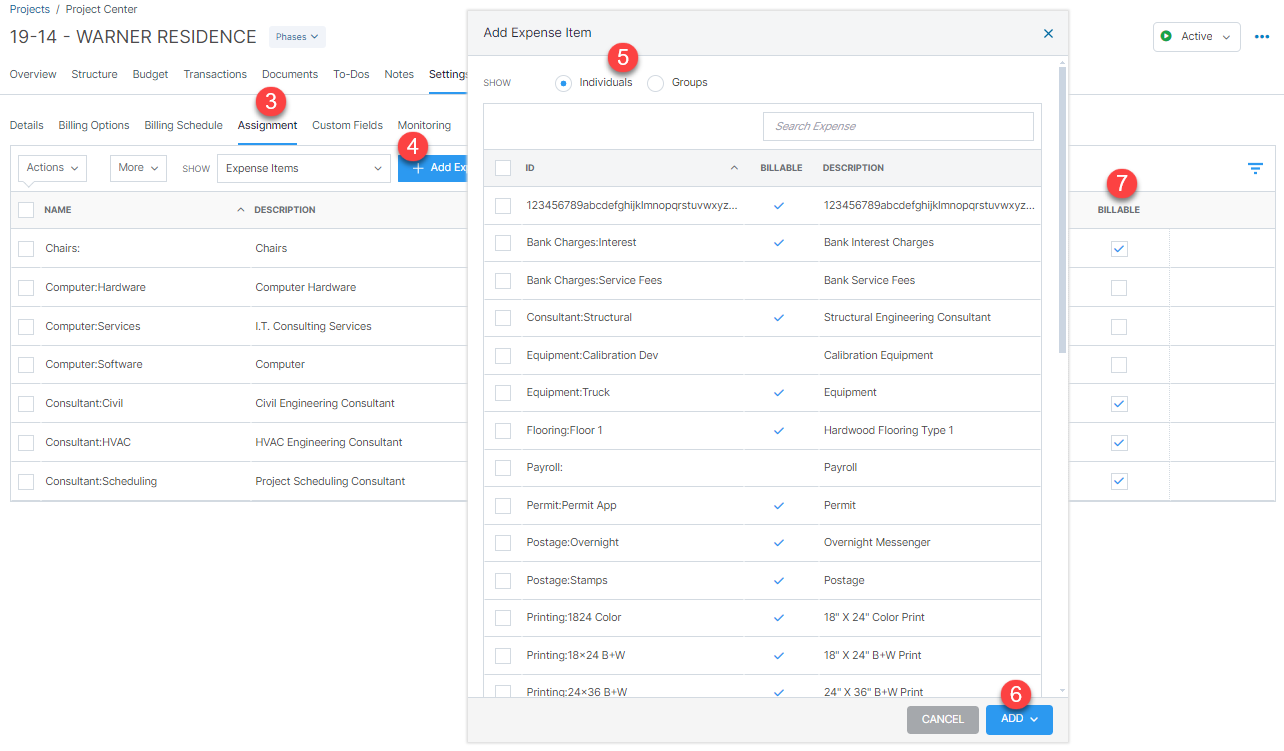The width and height of the screenshot is (1284, 751).
Task: Click the Add Expense button
Action: [433, 168]
